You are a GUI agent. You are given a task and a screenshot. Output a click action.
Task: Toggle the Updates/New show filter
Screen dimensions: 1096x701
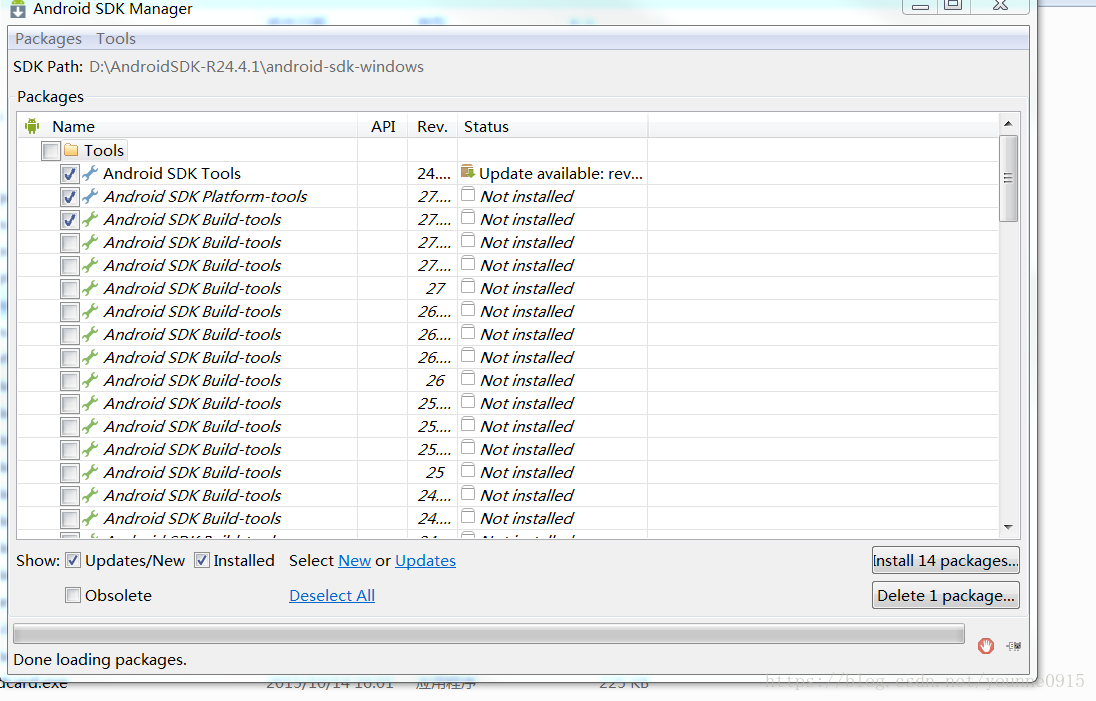point(73,561)
